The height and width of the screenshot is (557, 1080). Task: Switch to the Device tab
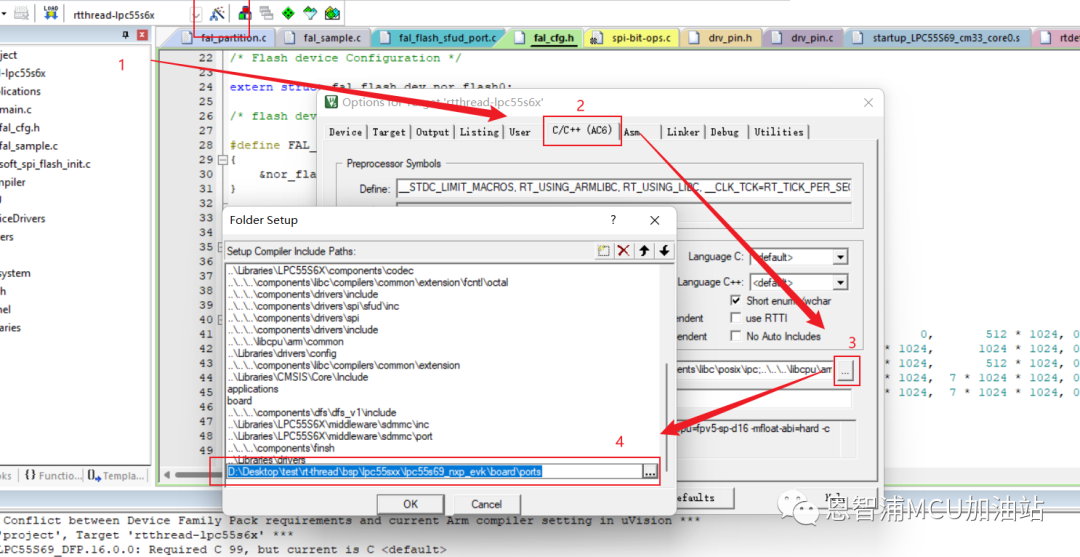[x=345, y=132]
